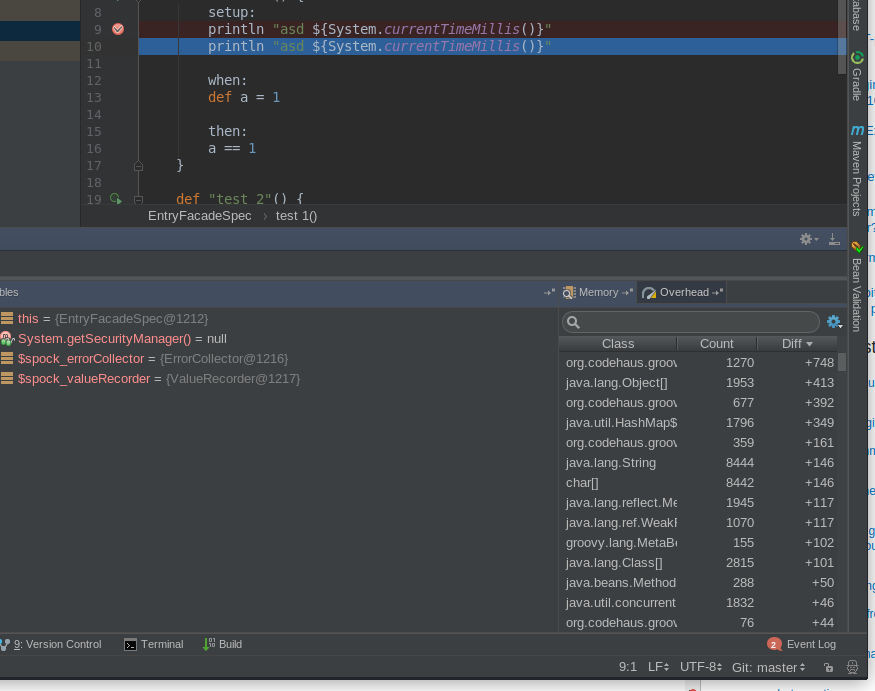
Task: Click the Gradle side tab icon
Action: click(x=857, y=57)
